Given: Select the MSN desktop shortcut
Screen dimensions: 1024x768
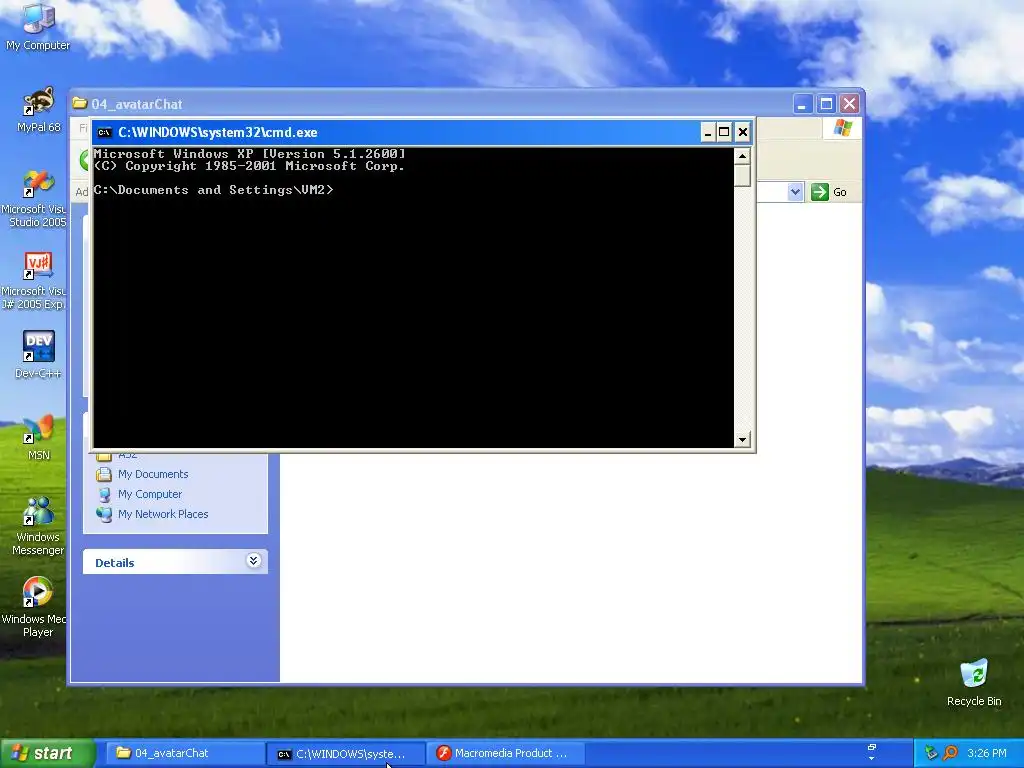Looking at the screenshot, I should click(38, 438).
